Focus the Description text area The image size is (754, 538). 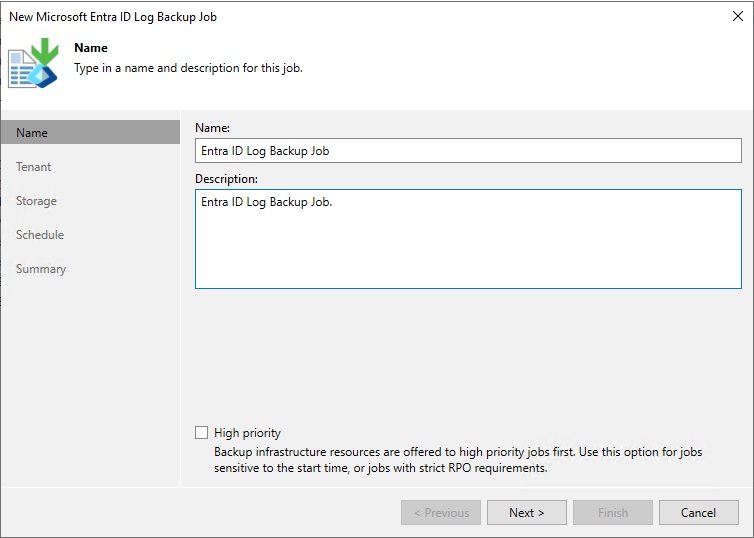pyautogui.click(x=468, y=240)
